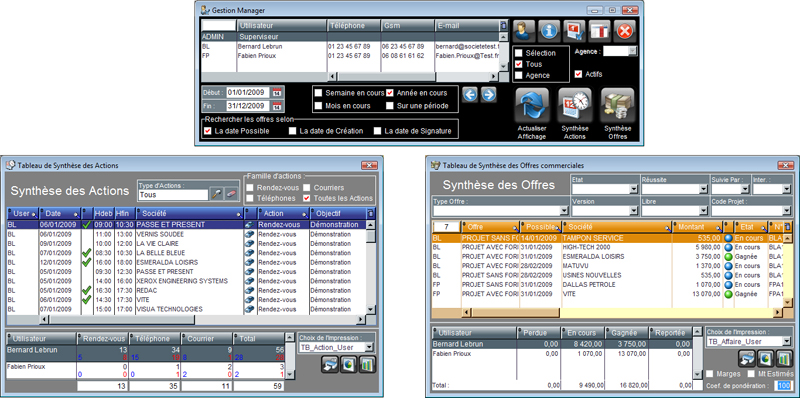Toggle the Actifs checkbox
Viewport: 800px width, 398px height.
578,74
